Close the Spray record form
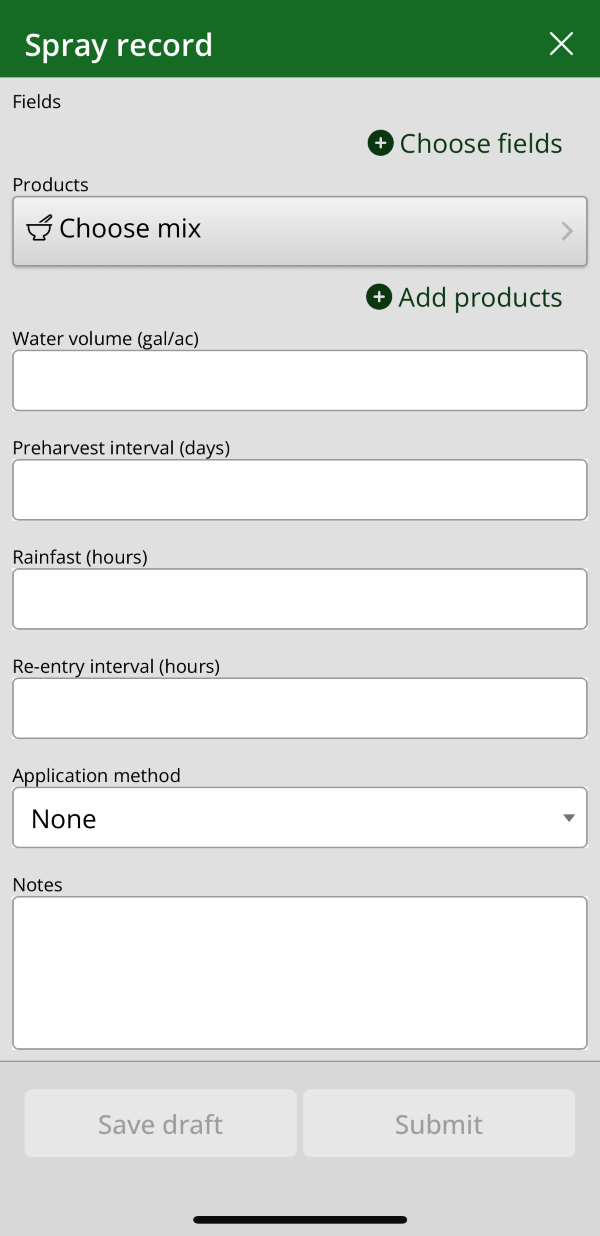Screen dimensions: 600x1236 [561, 44]
